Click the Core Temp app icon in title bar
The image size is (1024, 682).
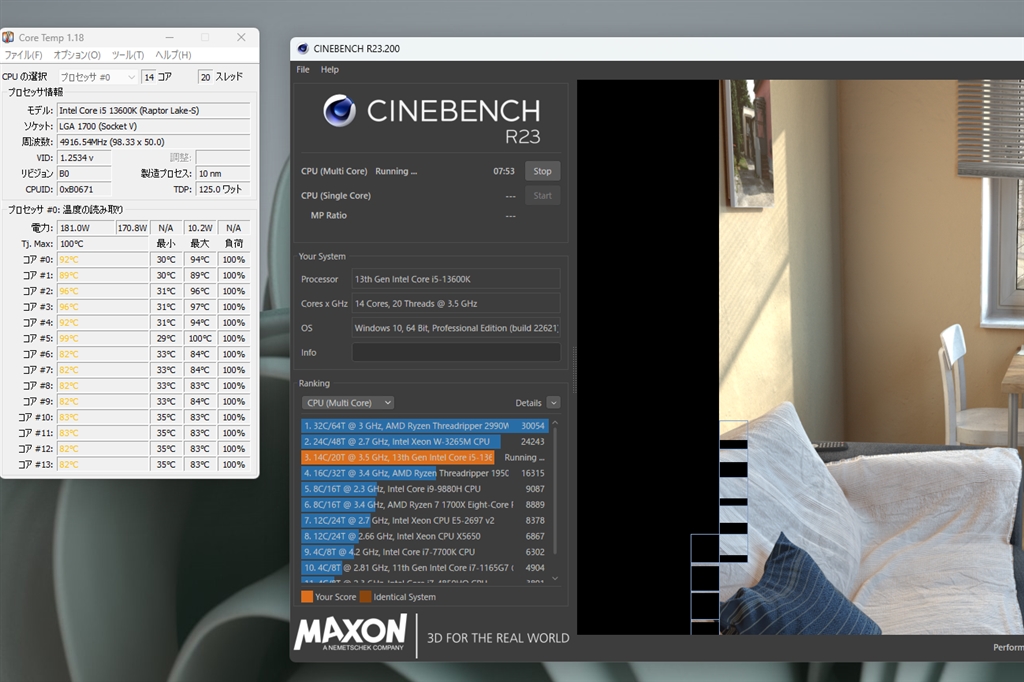8,37
